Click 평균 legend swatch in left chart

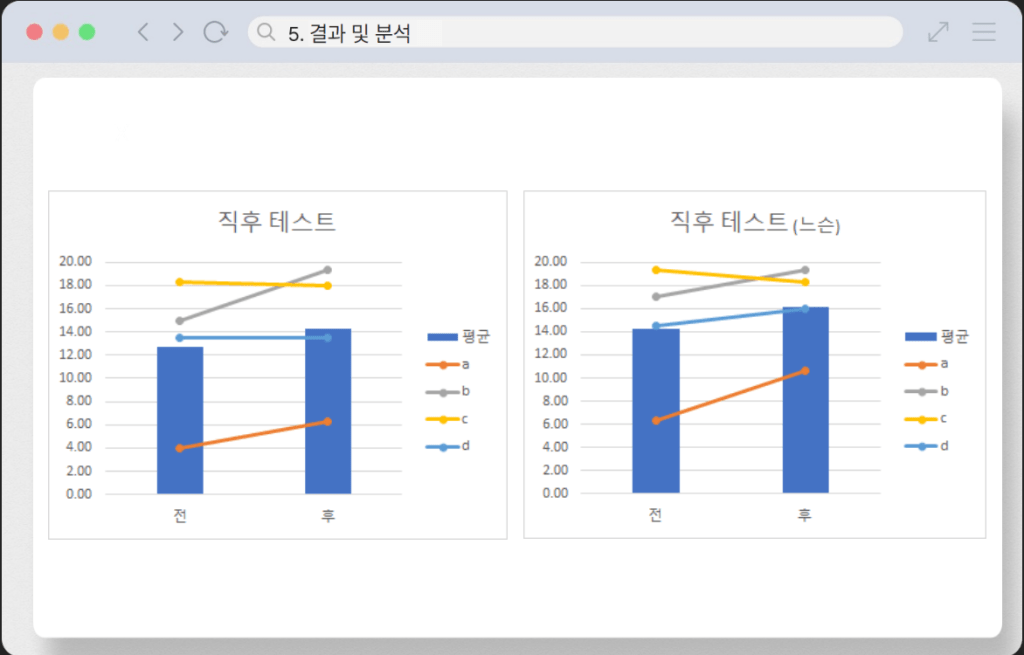tap(442, 337)
